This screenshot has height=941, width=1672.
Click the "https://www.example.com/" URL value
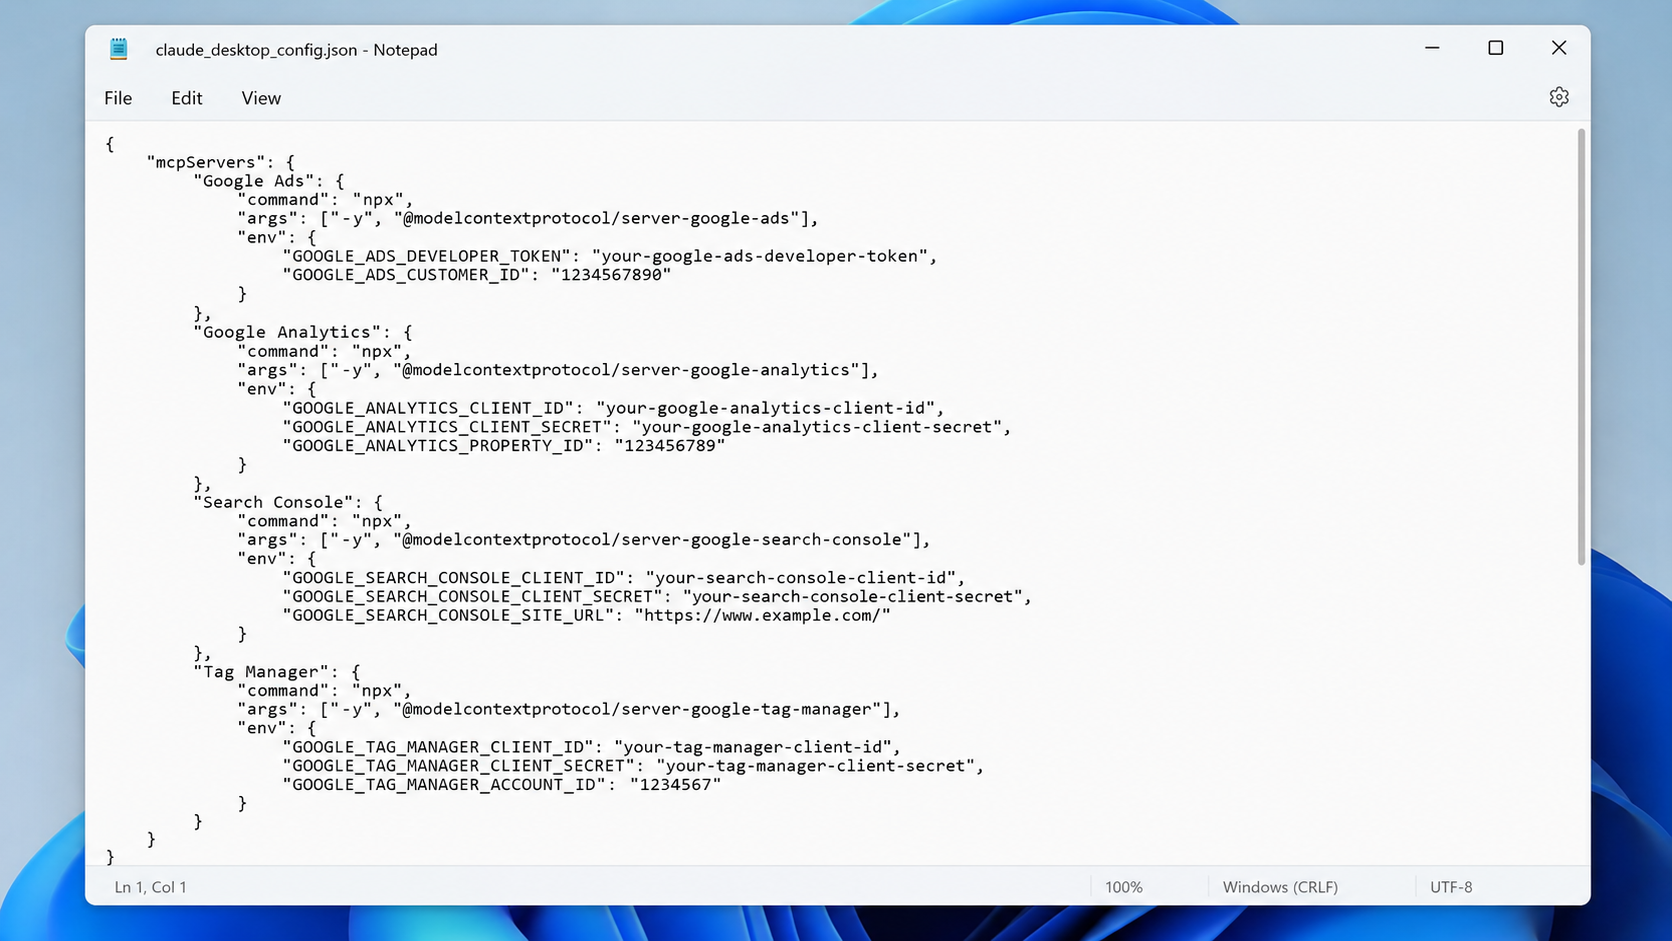click(762, 616)
